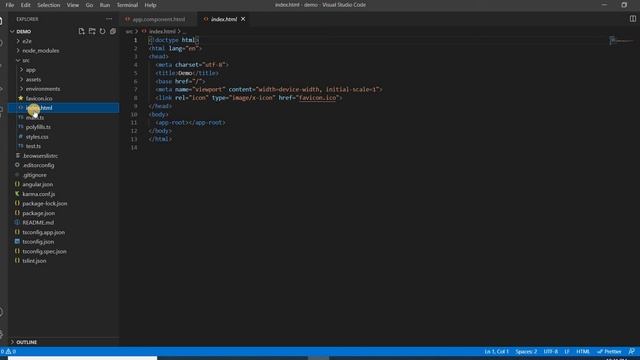
Task: Open .gitignore file
Action: coord(35,175)
